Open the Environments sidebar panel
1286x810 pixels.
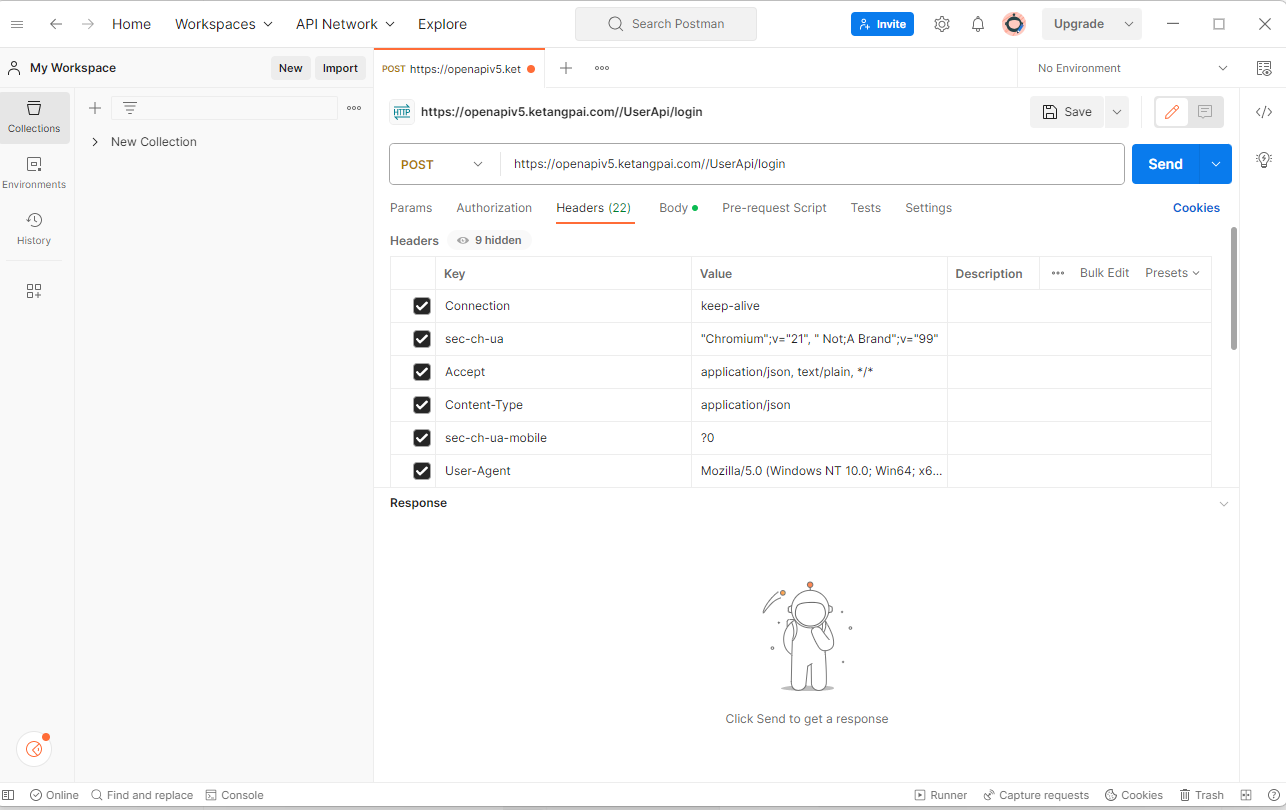34,173
